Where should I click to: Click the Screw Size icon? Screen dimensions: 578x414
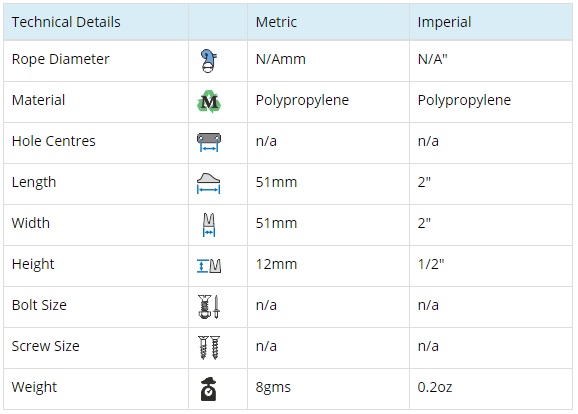[x=209, y=347]
